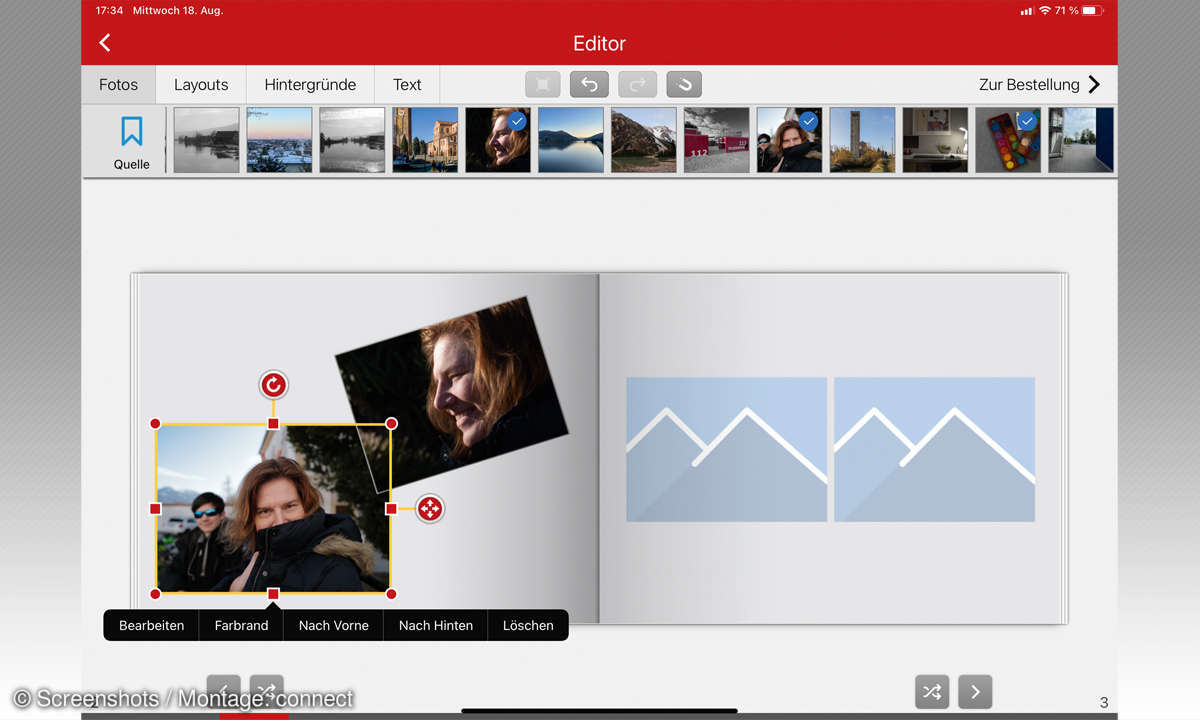Tap the red move handle beside the photo
This screenshot has height=720, width=1200.
tap(430, 509)
